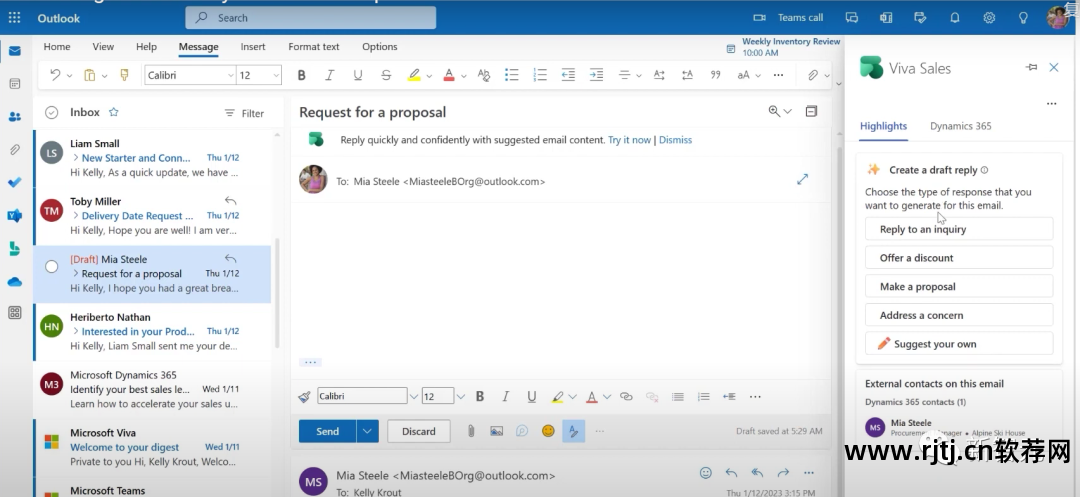Image resolution: width=1080 pixels, height=497 pixels.
Task: Open the Dynamics 365 tab
Action: click(x=960, y=126)
